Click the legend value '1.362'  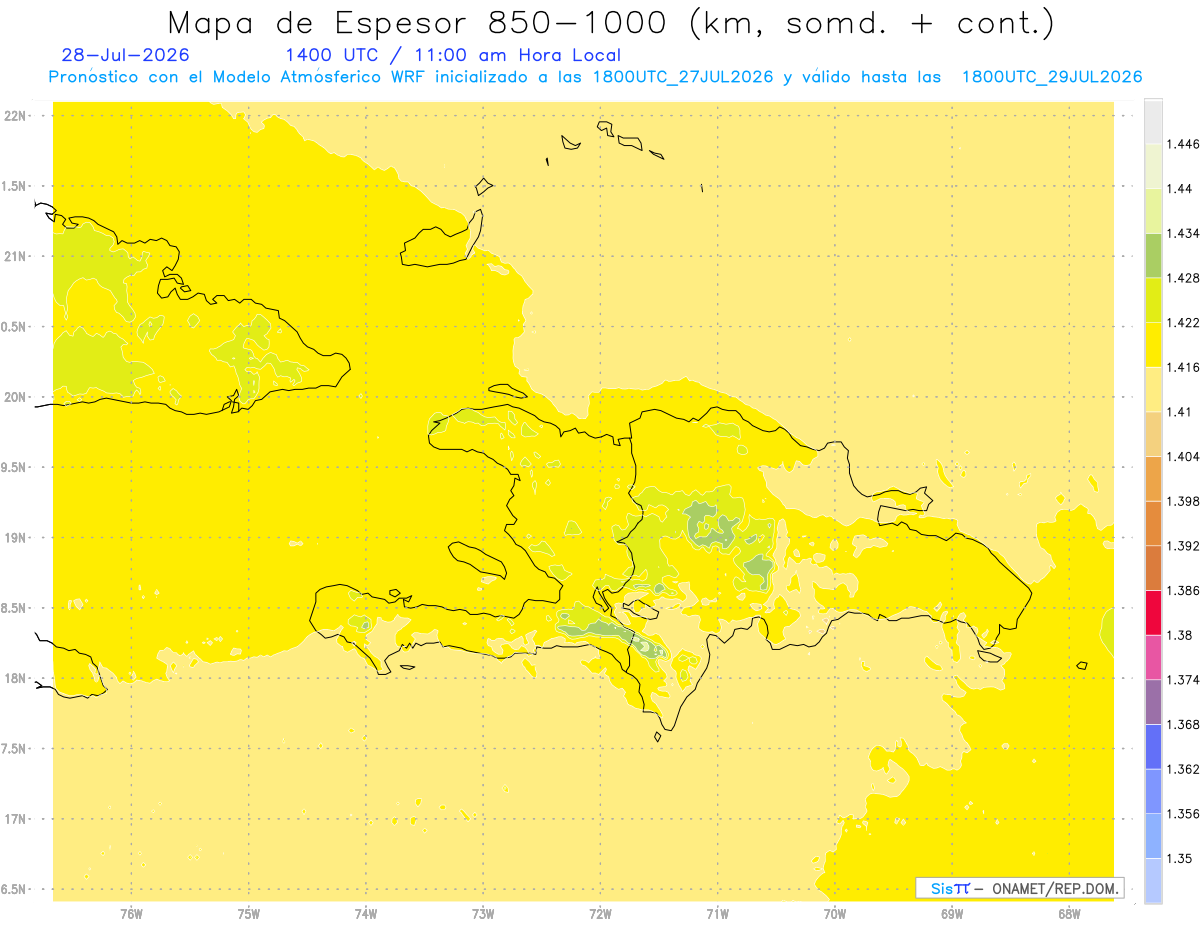click(1185, 769)
